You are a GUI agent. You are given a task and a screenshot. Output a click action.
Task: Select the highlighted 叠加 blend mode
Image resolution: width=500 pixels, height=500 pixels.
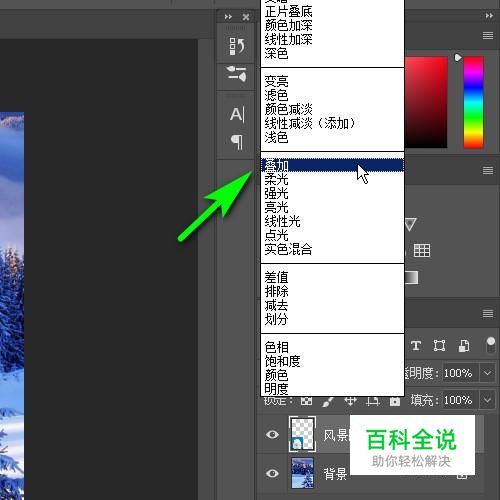[x=332, y=165]
